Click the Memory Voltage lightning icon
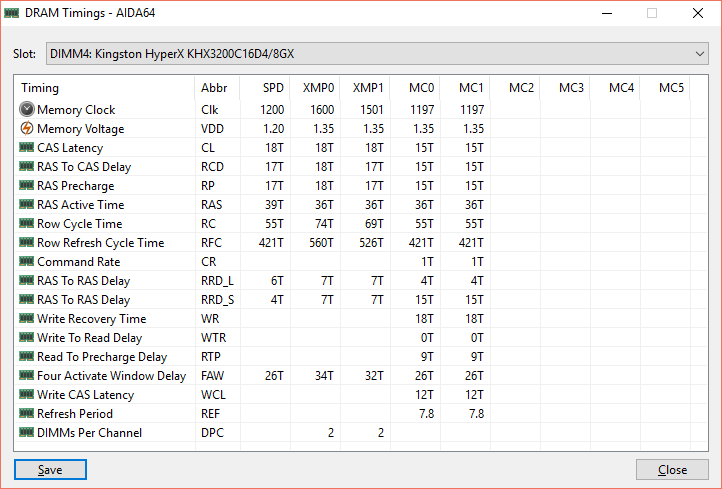 coord(26,129)
